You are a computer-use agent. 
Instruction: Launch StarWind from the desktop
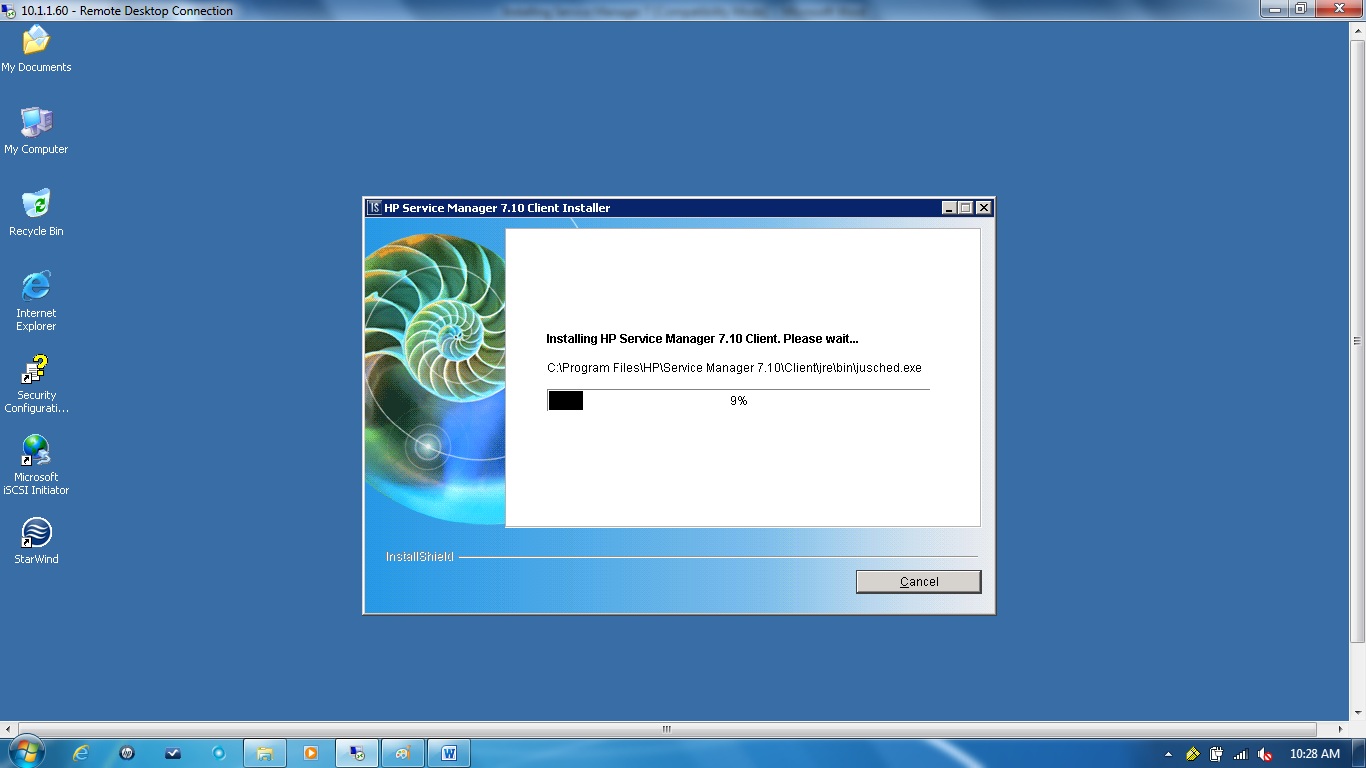[35, 530]
